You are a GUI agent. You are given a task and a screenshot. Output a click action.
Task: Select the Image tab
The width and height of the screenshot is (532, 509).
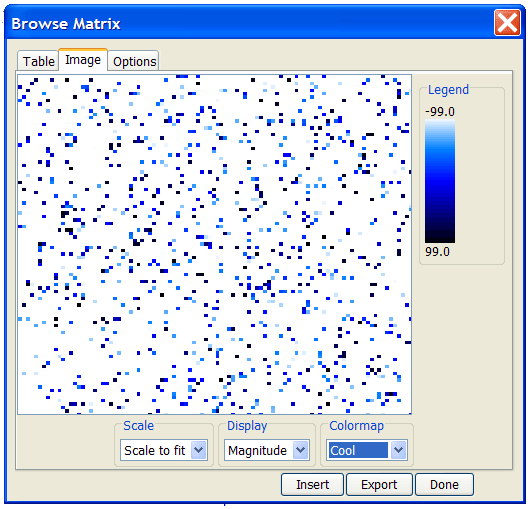[x=83, y=60]
